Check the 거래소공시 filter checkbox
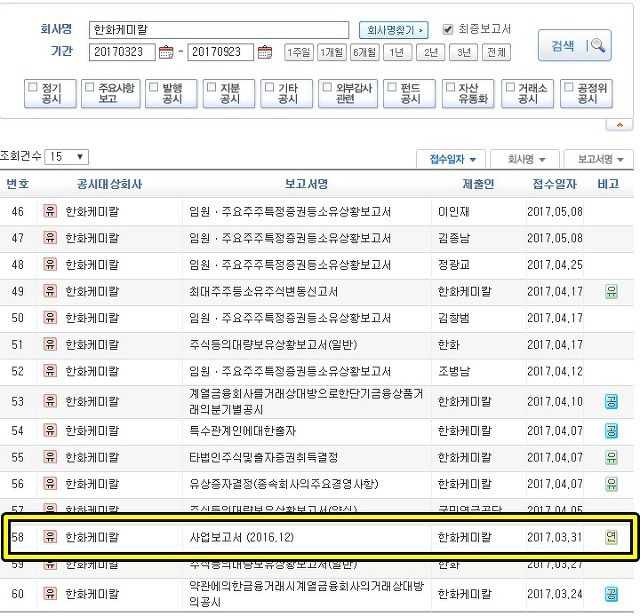Image resolution: width=640 pixels, height=616 pixels. 510,87
